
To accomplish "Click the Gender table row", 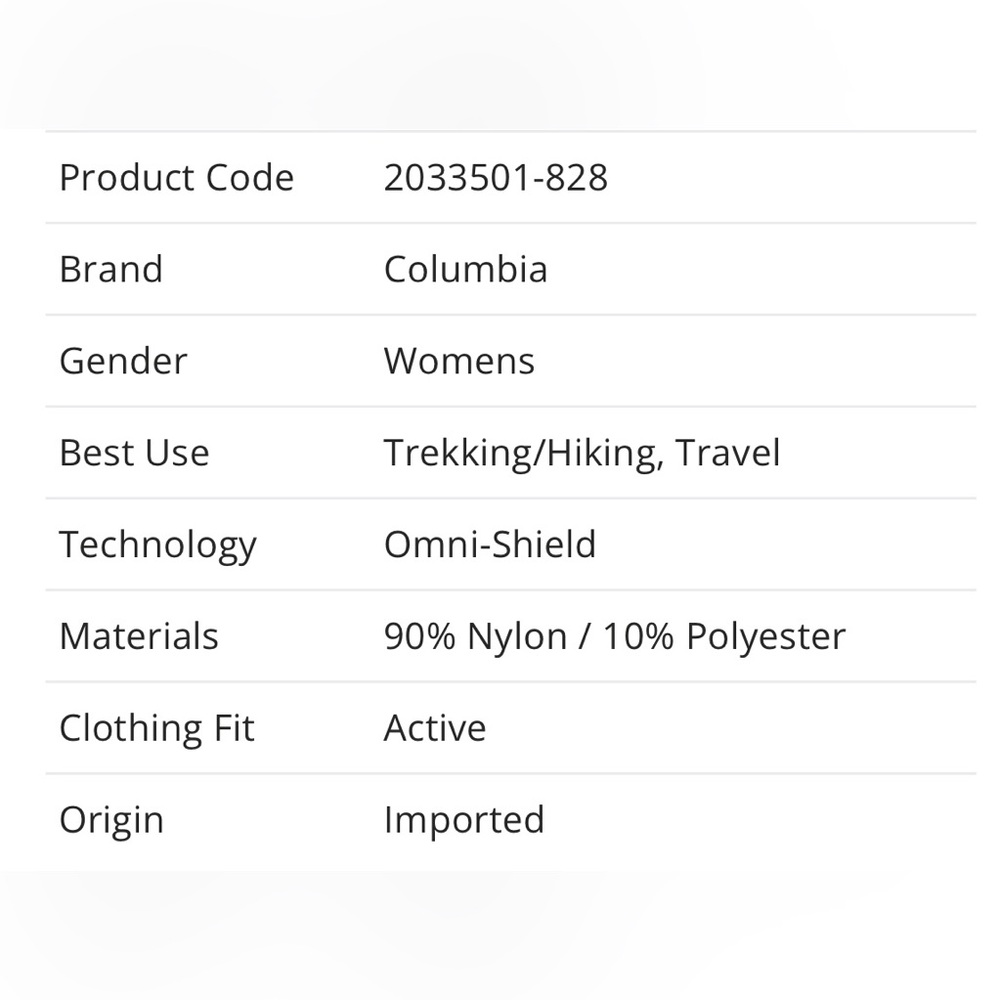I will 510,361.
